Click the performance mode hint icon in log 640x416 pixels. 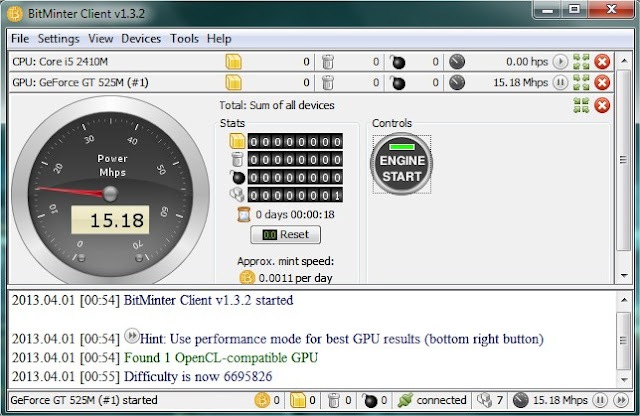[131, 336]
